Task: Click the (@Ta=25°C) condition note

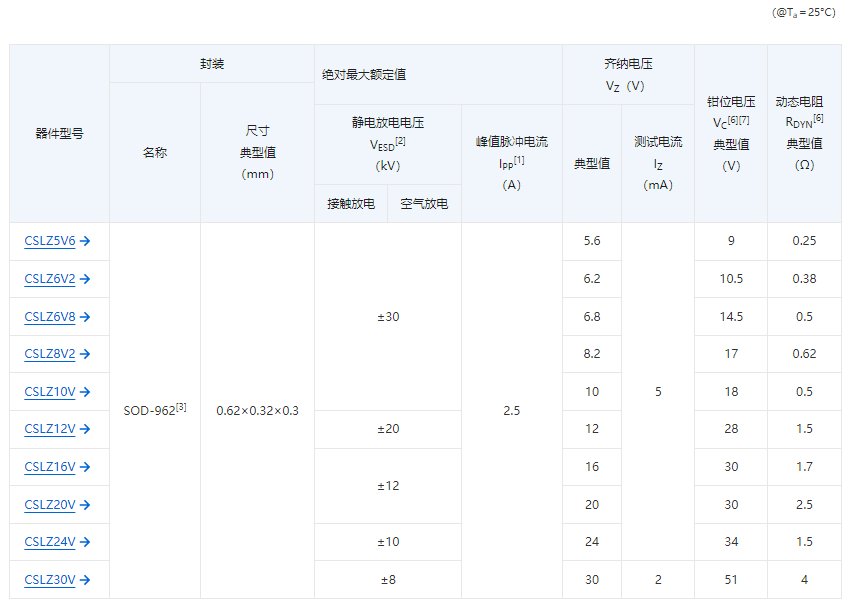Action: pyautogui.click(x=804, y=13)
